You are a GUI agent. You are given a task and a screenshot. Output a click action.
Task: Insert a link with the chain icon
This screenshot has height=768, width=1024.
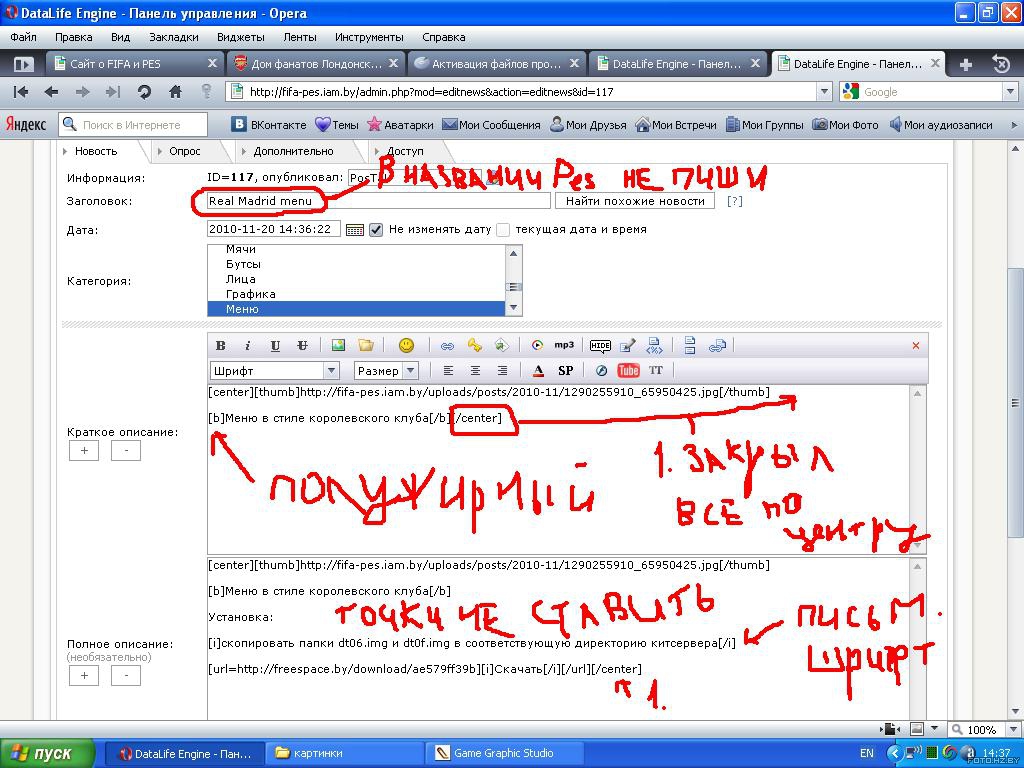pos(447,345)
